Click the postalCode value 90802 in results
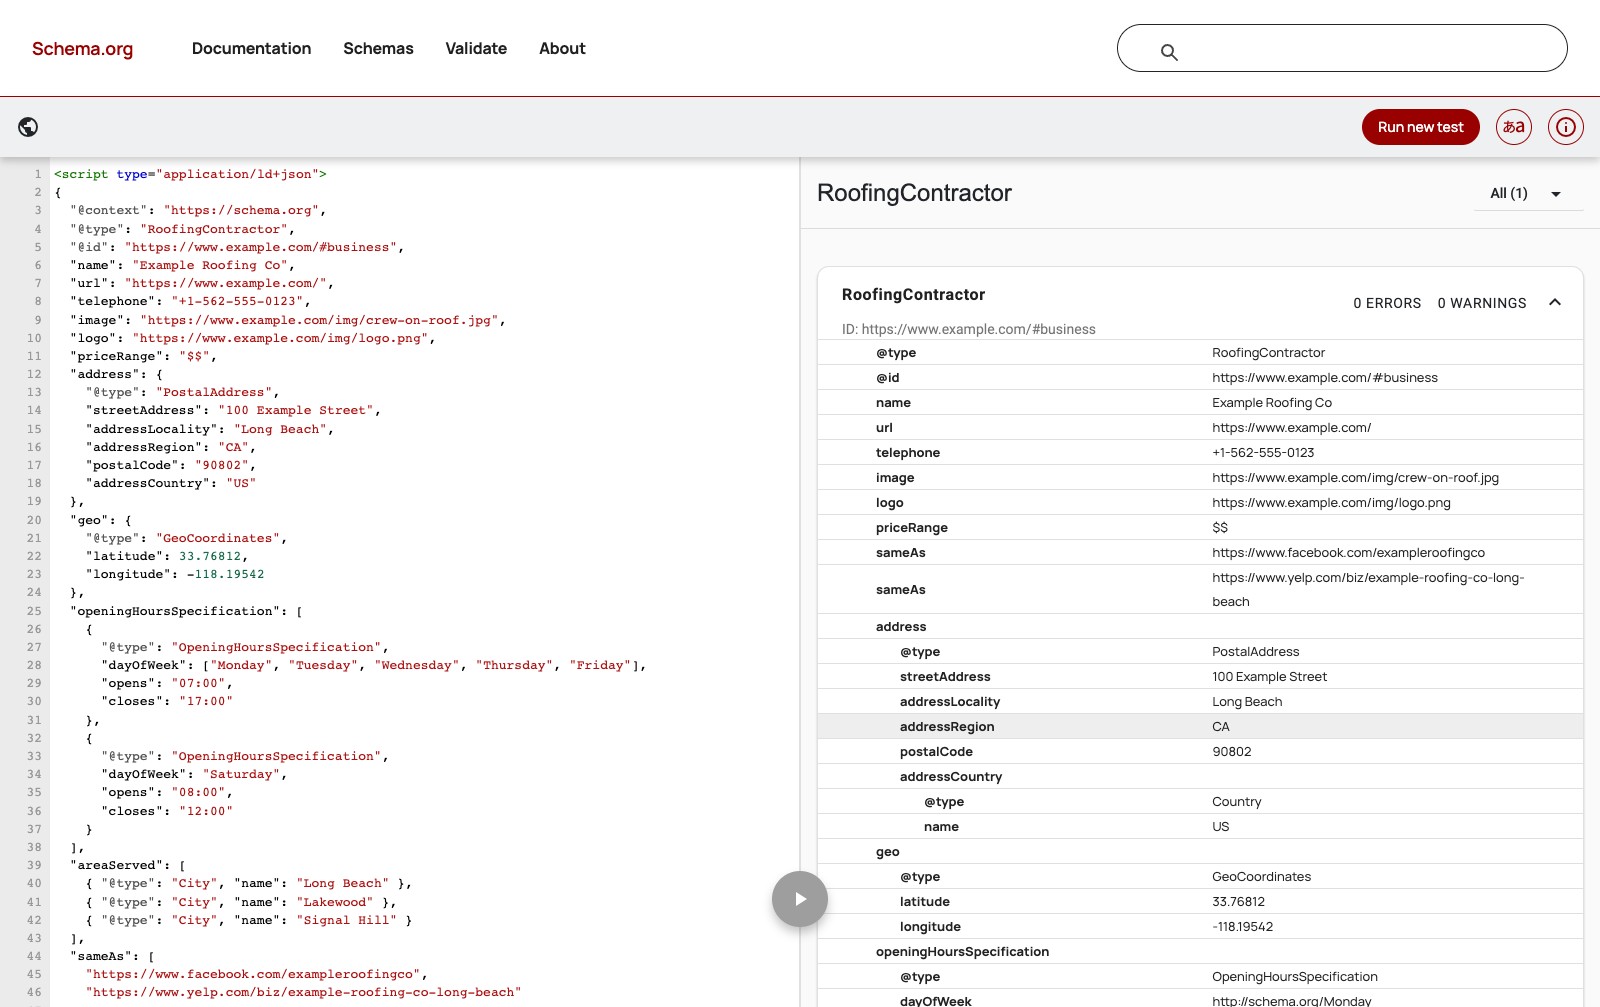 point(1232,752)
